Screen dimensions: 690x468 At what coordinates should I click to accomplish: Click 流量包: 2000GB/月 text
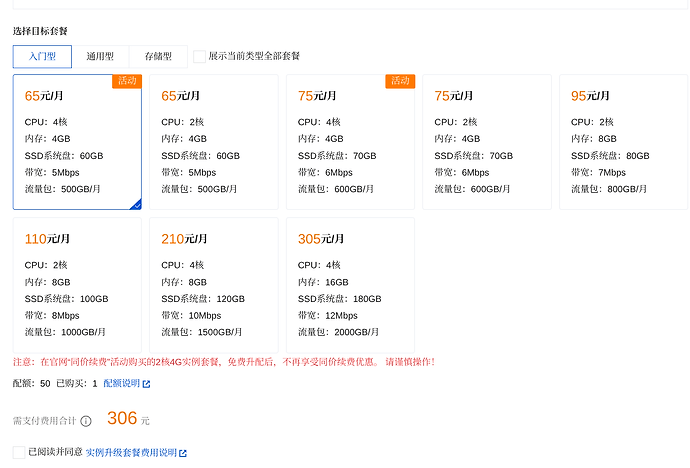click(338, 332)
